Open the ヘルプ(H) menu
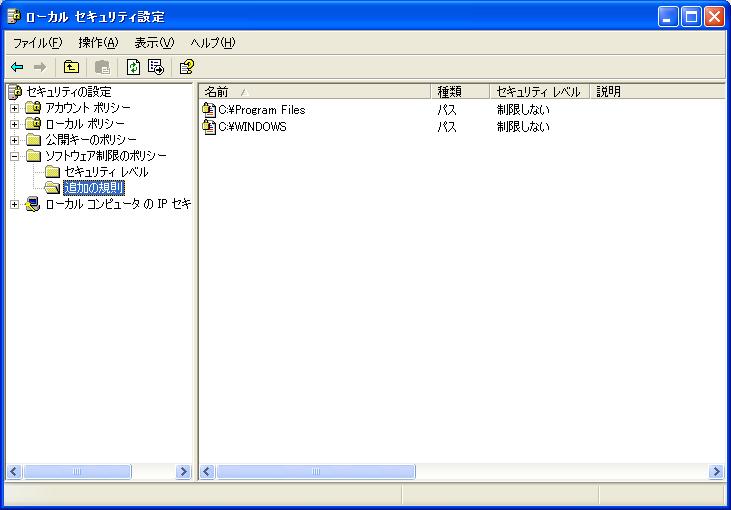The height and width of the screenshot is (510, 731). pyautogui.click(x=213, y=43)
